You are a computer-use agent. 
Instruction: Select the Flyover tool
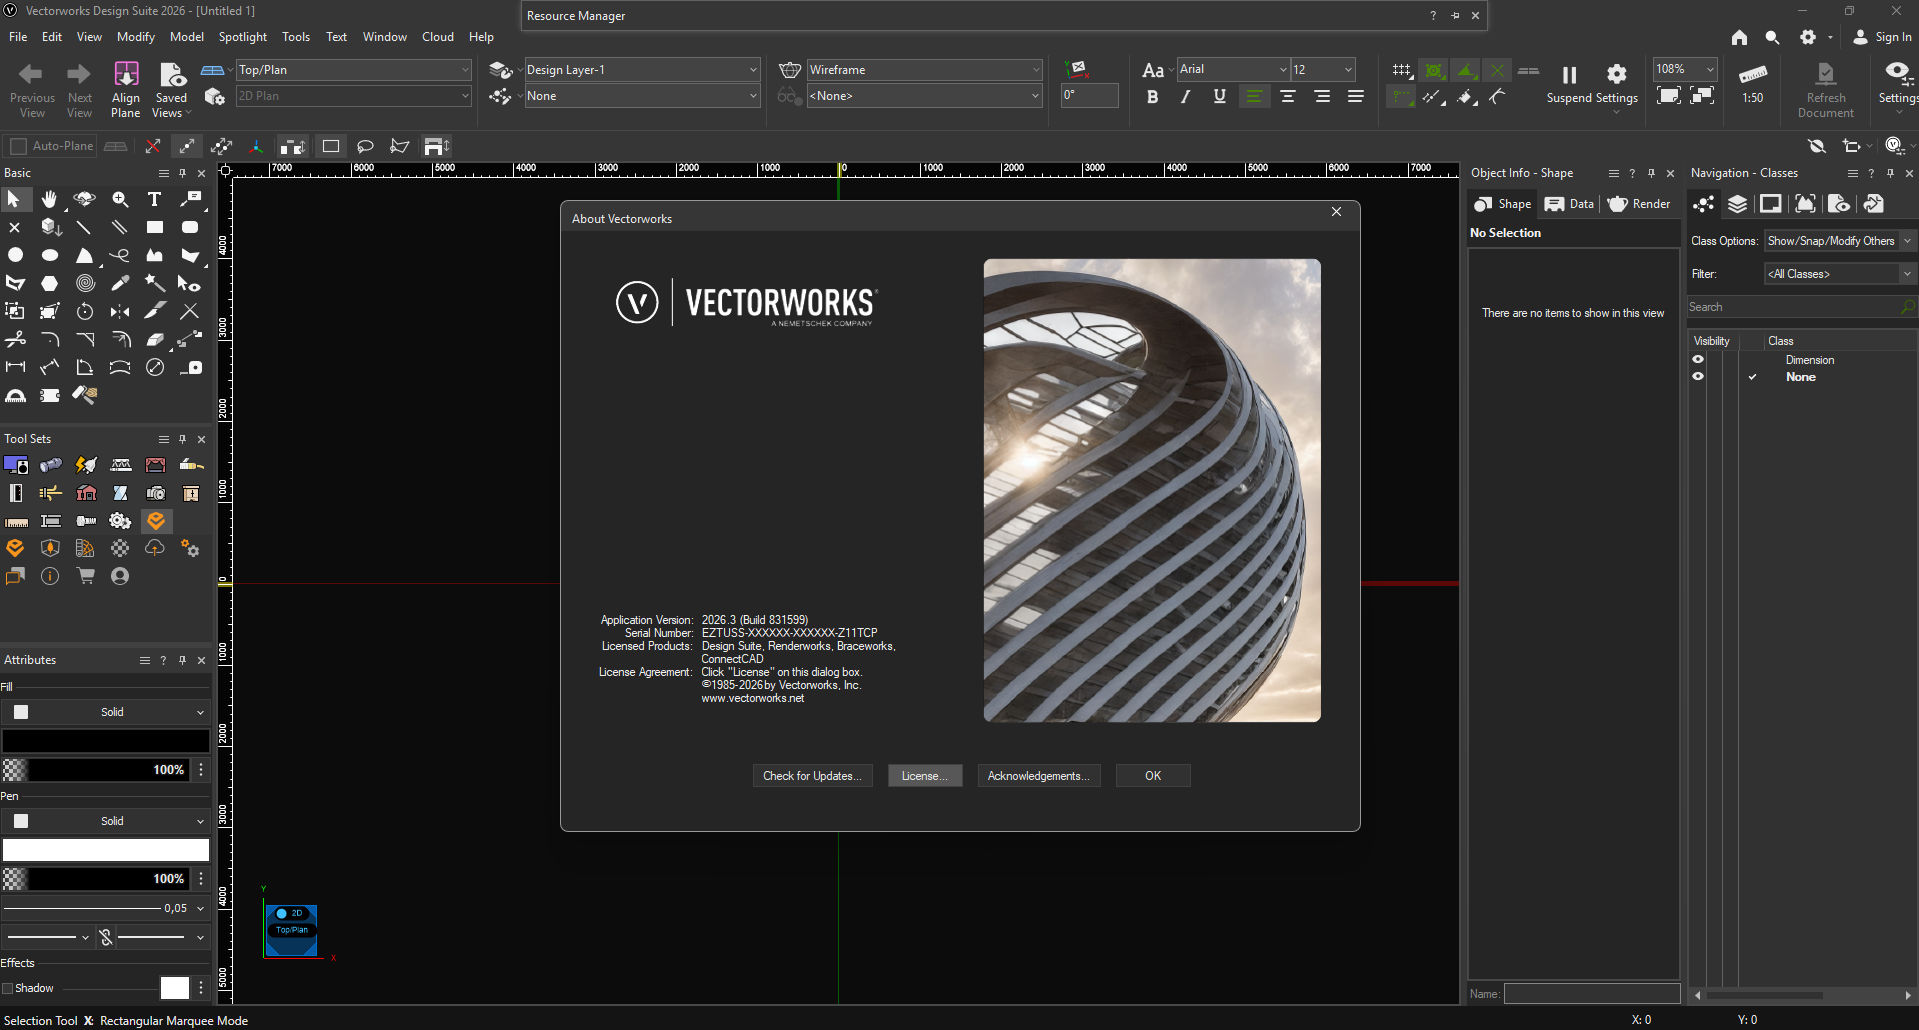(x=85, y=200)
